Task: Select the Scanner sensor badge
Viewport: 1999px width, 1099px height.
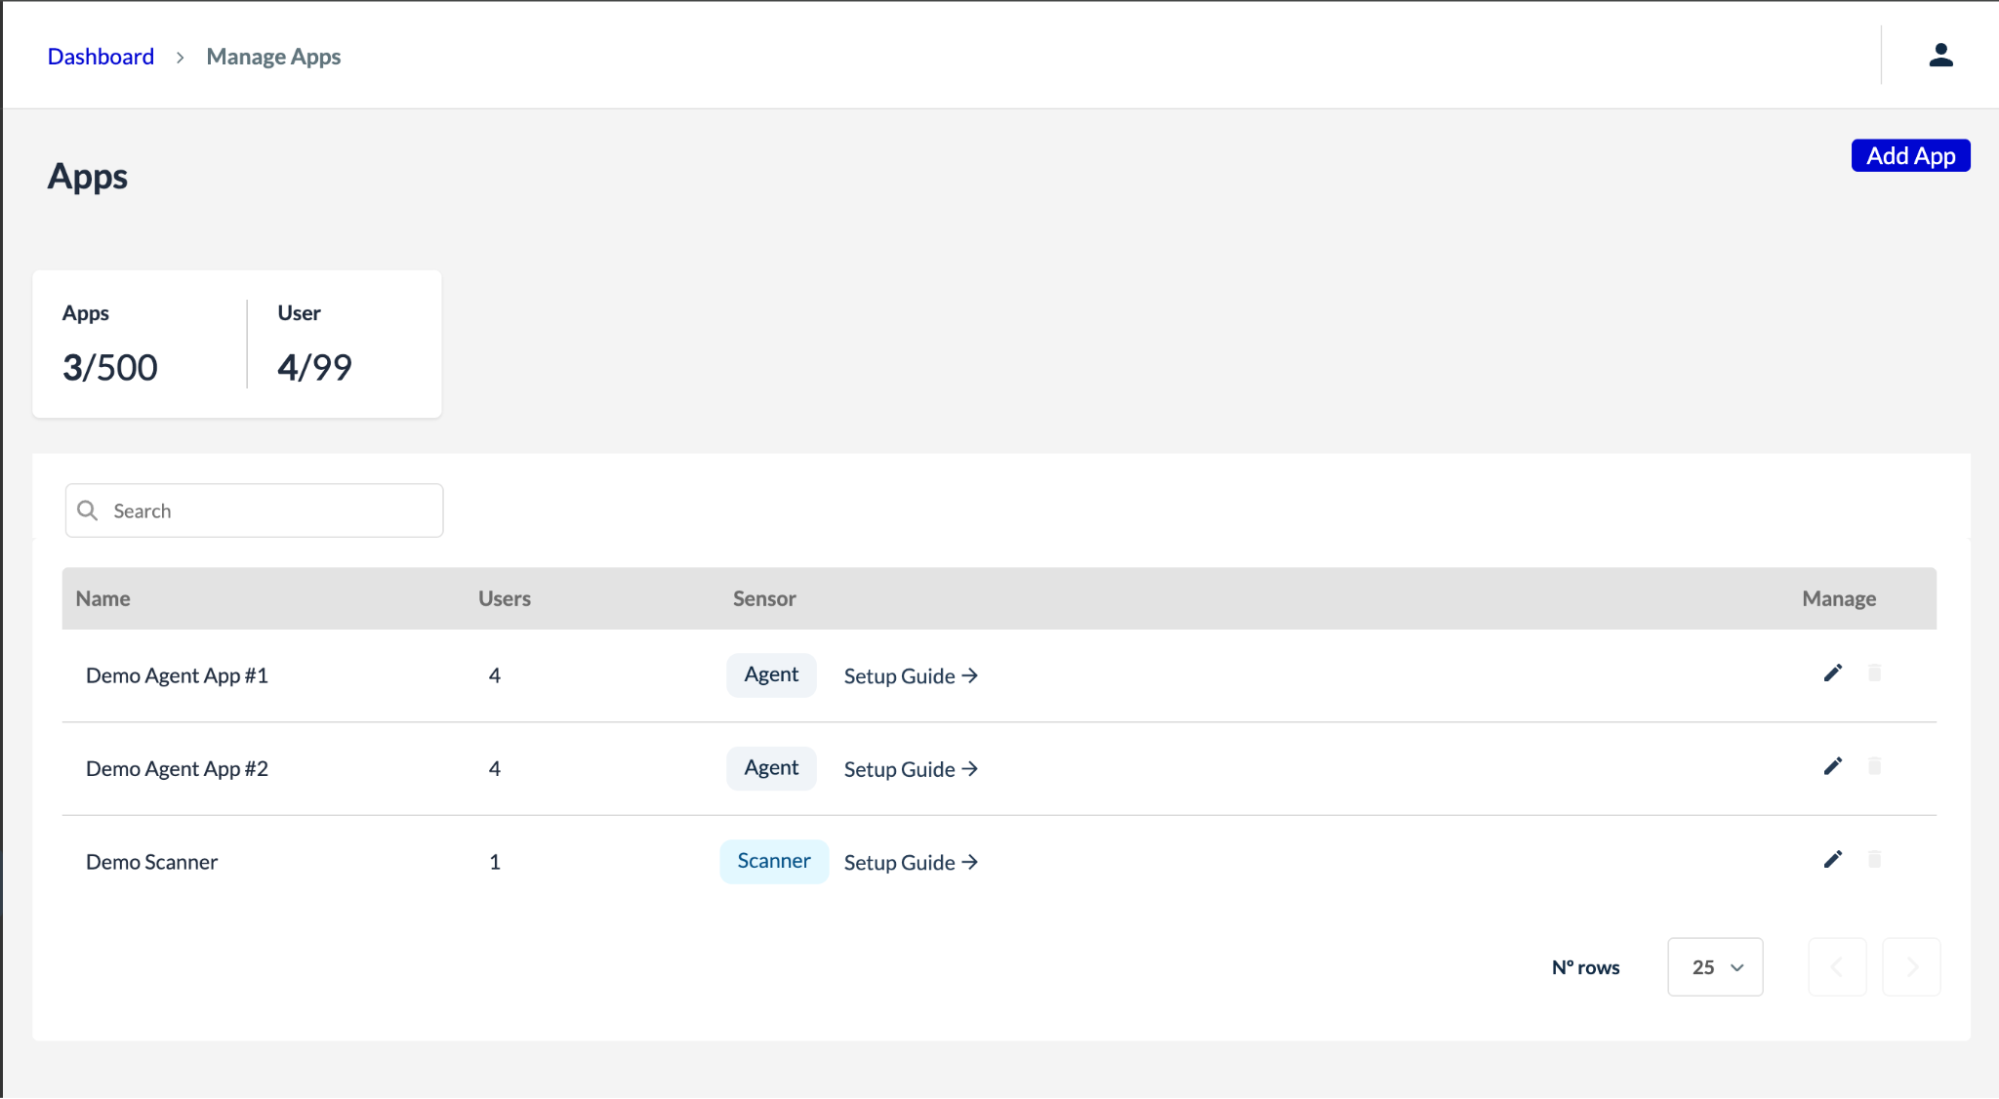Action: pos(774,861)
